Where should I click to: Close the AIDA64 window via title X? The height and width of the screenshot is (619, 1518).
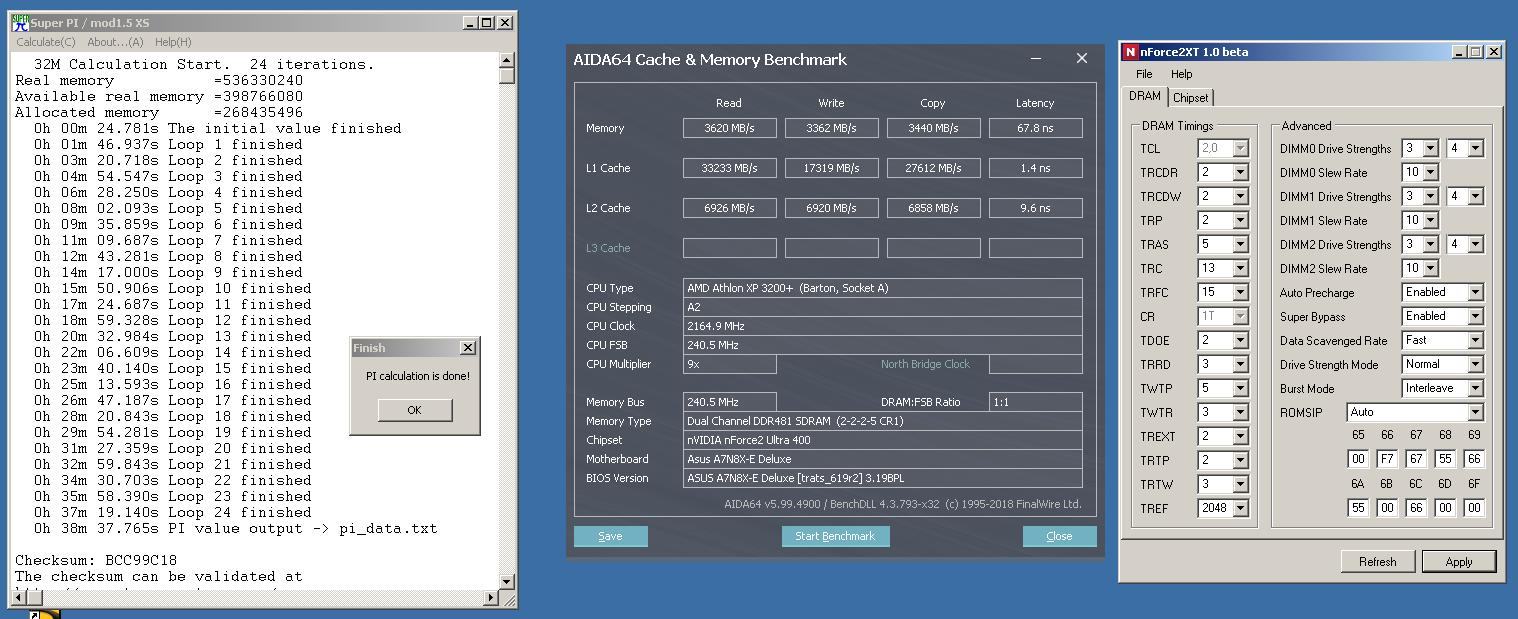click(x=1081, y=58)
